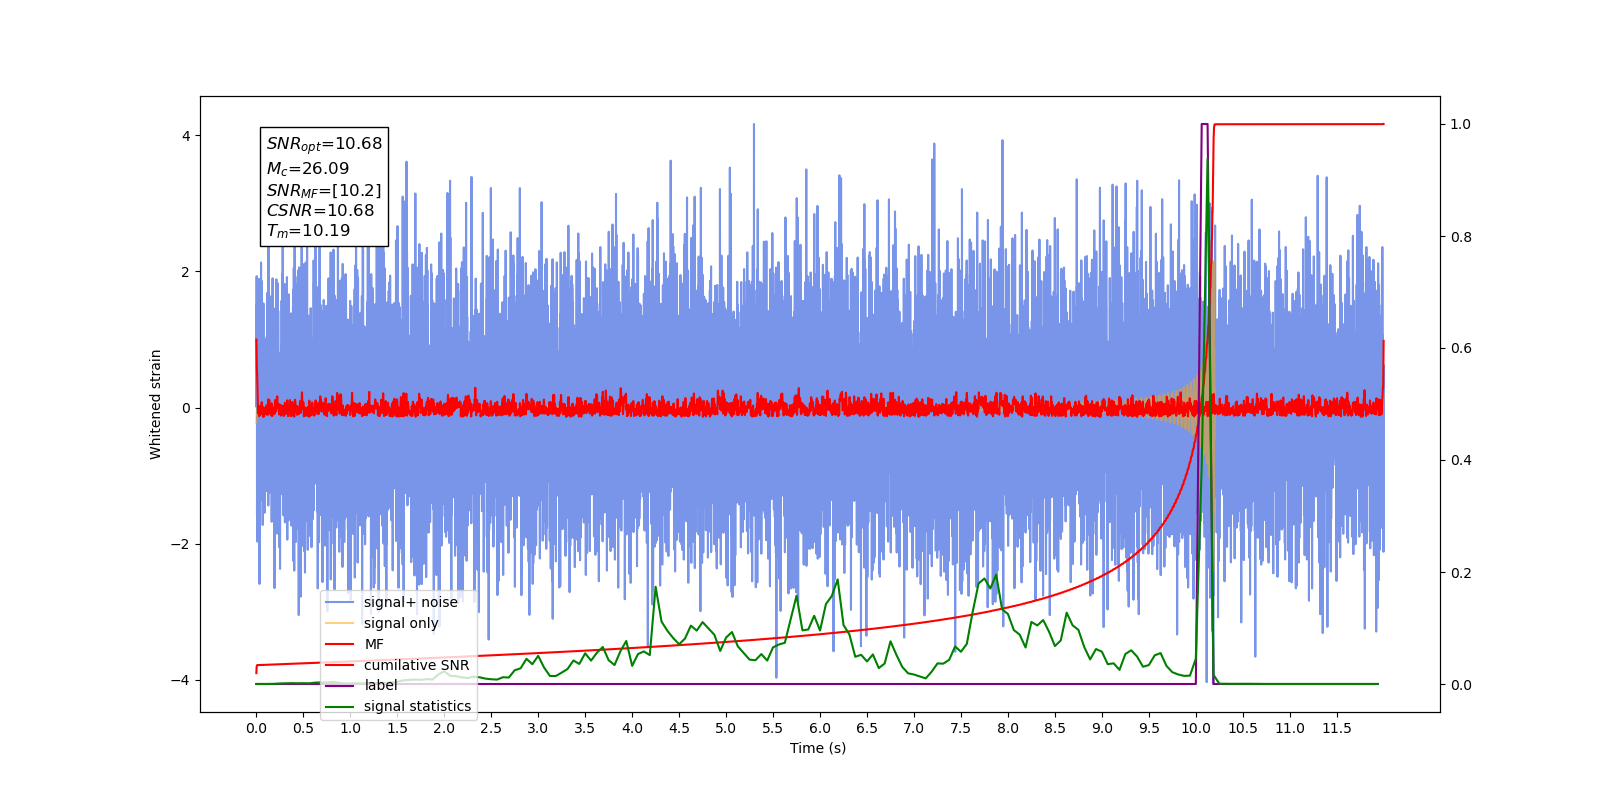1600x800 pixels.
Task: Click the right-axis tick label 1.0
Action: (1461, 125)
